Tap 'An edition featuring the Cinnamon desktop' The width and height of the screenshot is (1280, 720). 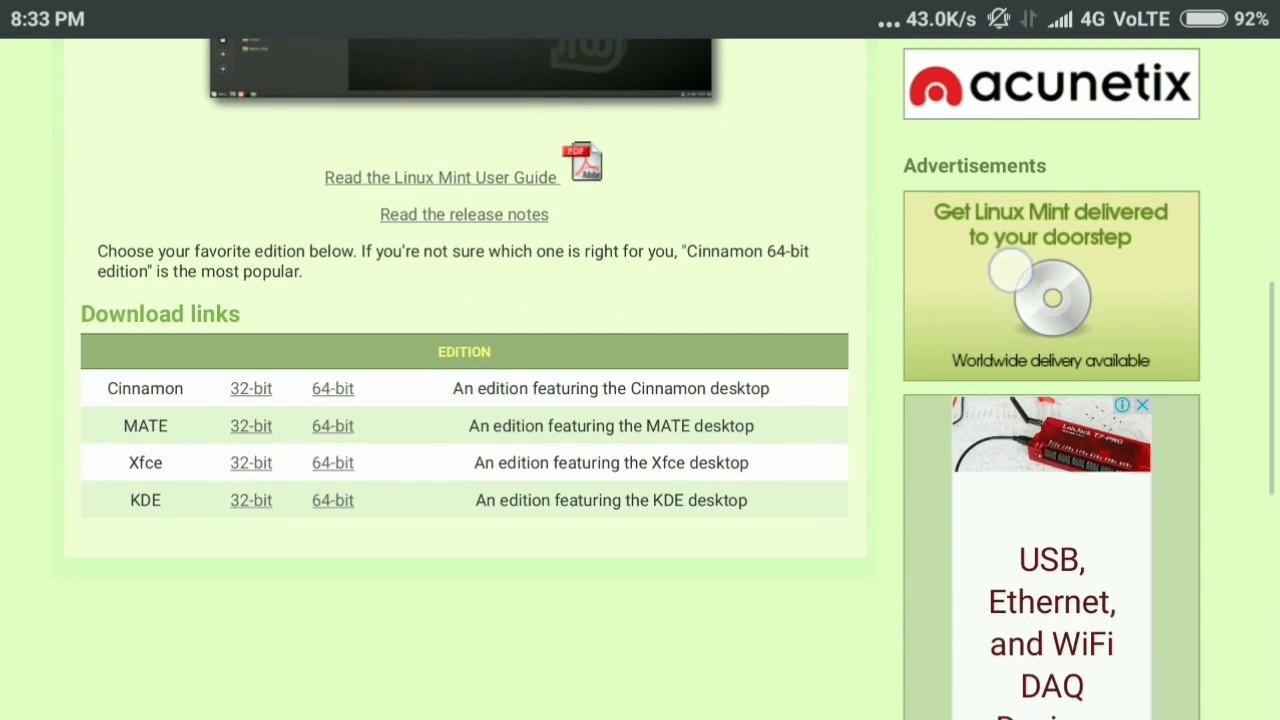(611, 388)
